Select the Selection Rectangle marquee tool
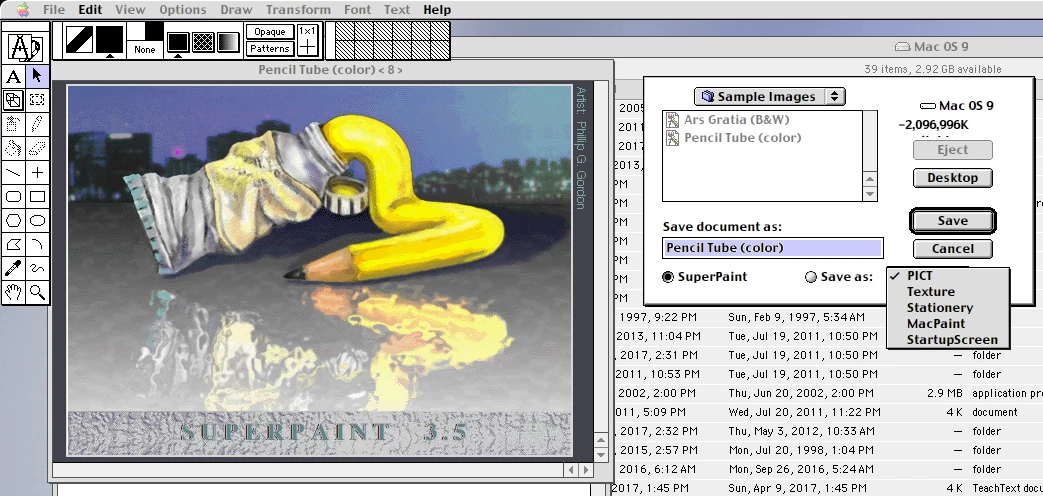Screen dimensions: 1043x496 click(37, 100)
